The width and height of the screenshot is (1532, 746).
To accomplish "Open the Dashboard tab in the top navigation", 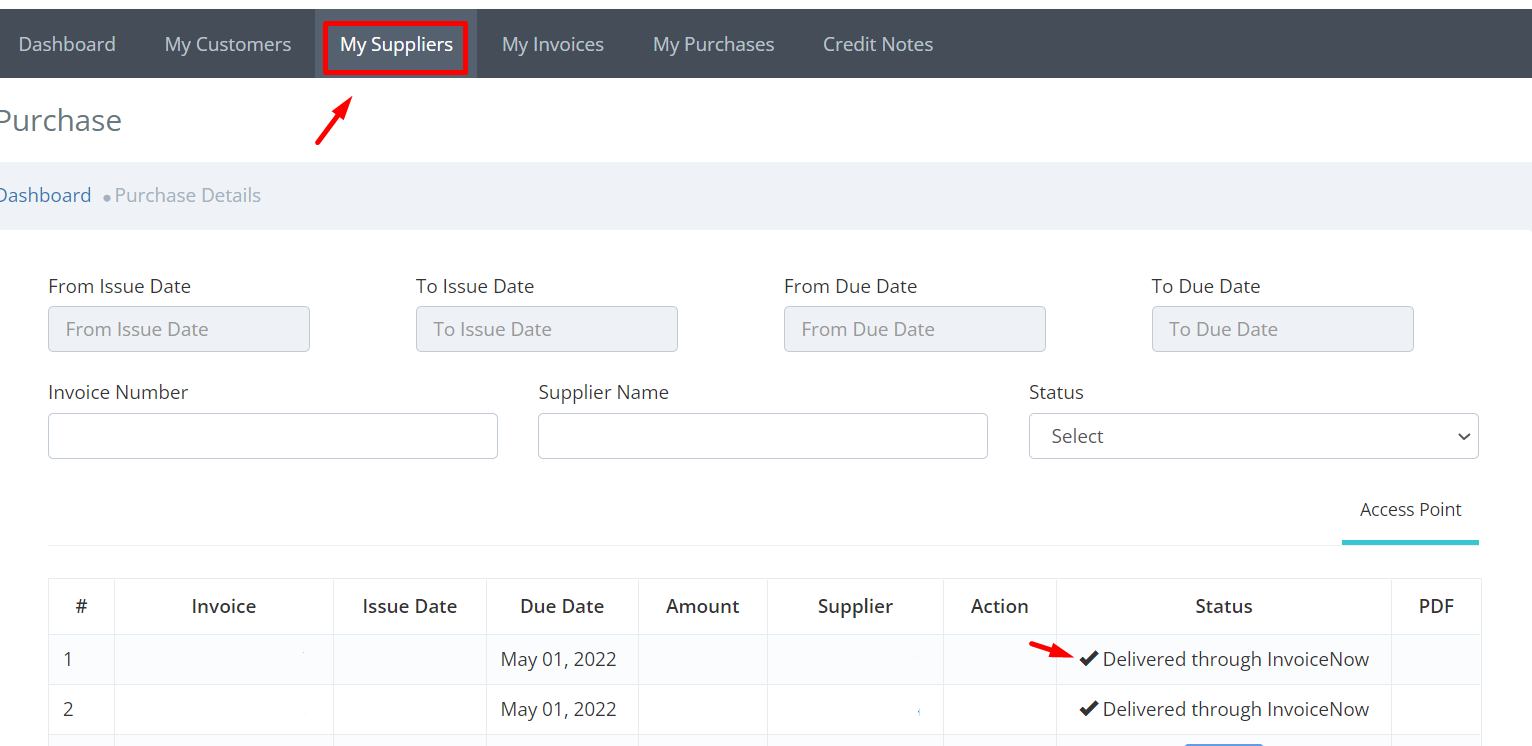I will point(67,44).
